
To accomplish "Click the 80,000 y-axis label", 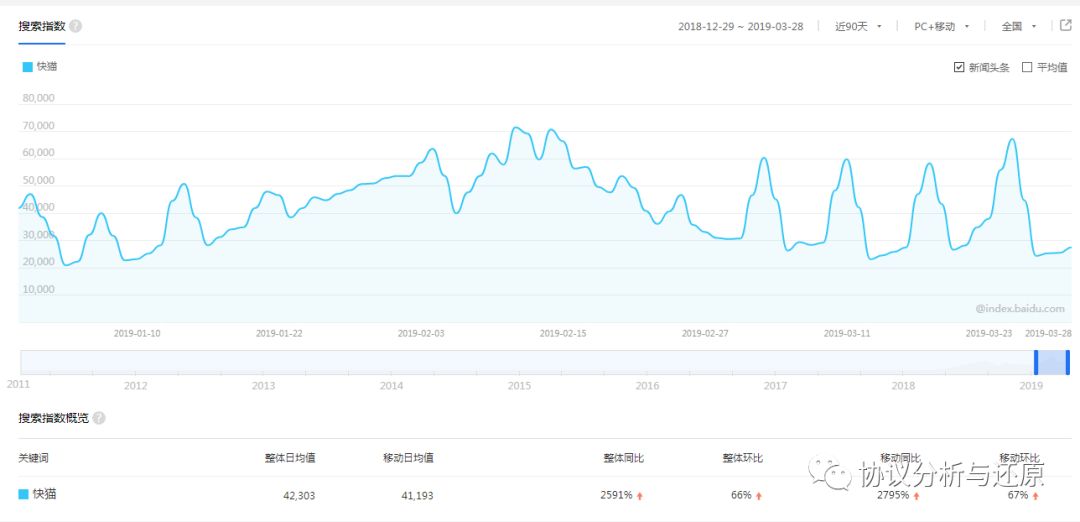I will [x=39, y=98].
